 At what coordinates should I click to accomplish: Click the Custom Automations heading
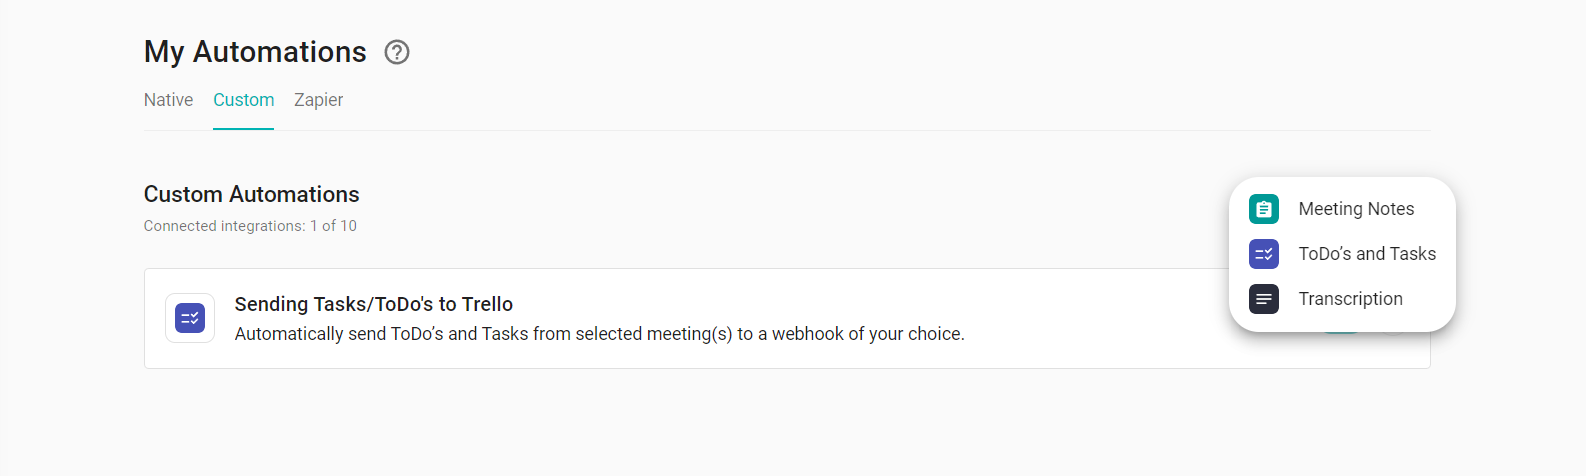(252, 194)
